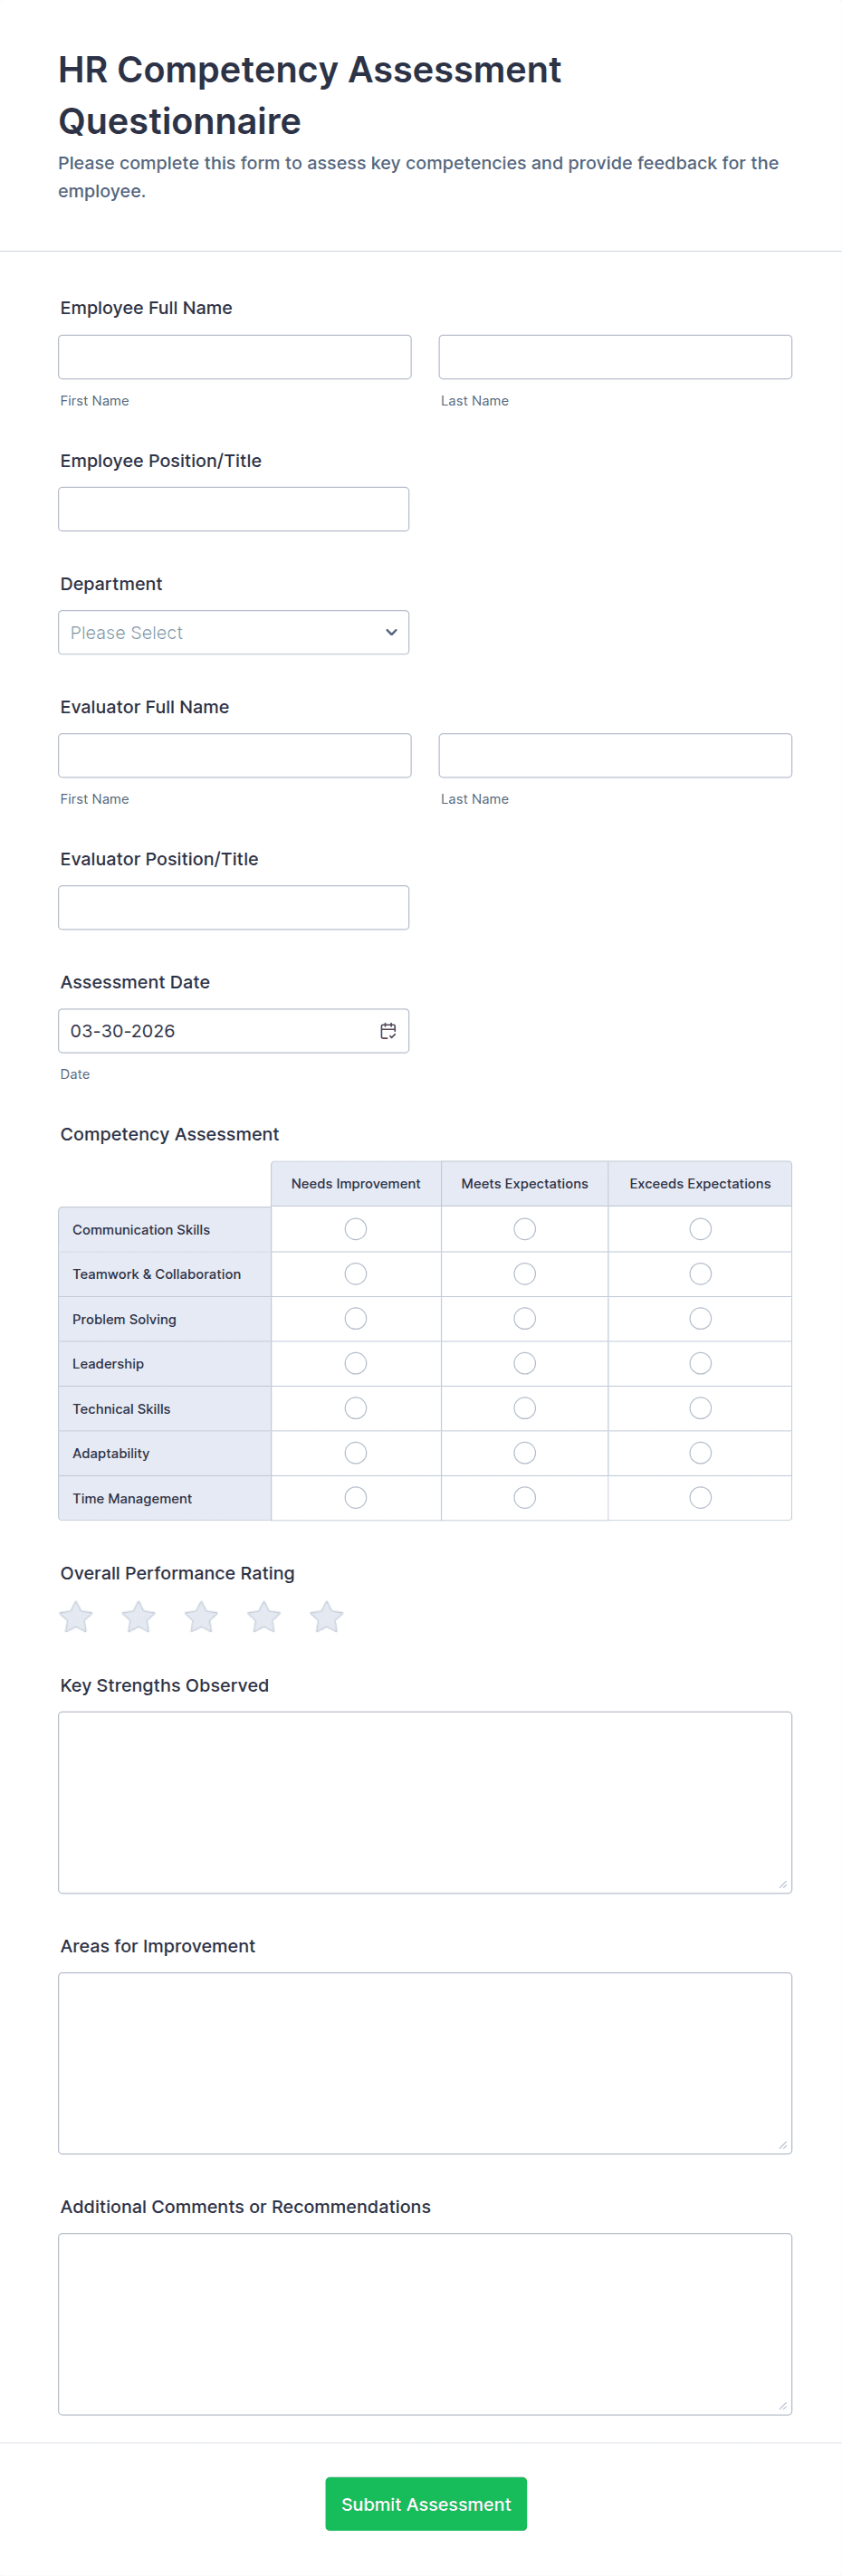The image size is (842, 2576).
Task: Rate overall performance one star
Action: 76,1617
